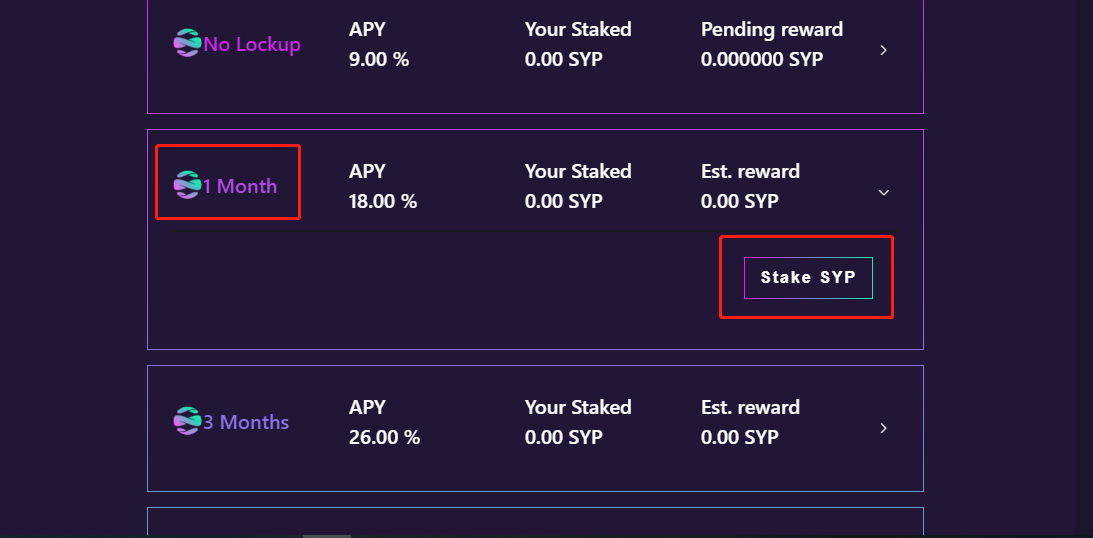Click the 9.00 % APY value
The width and height of the screenshot is (1093, 538).
pyautogui.click(x=379, y=59)
